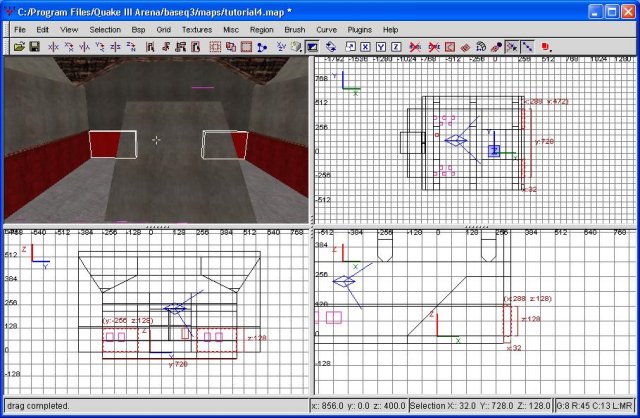Open the Help menu
The width and height of the screenshot is (640, 418).
[x=390, y=30]
